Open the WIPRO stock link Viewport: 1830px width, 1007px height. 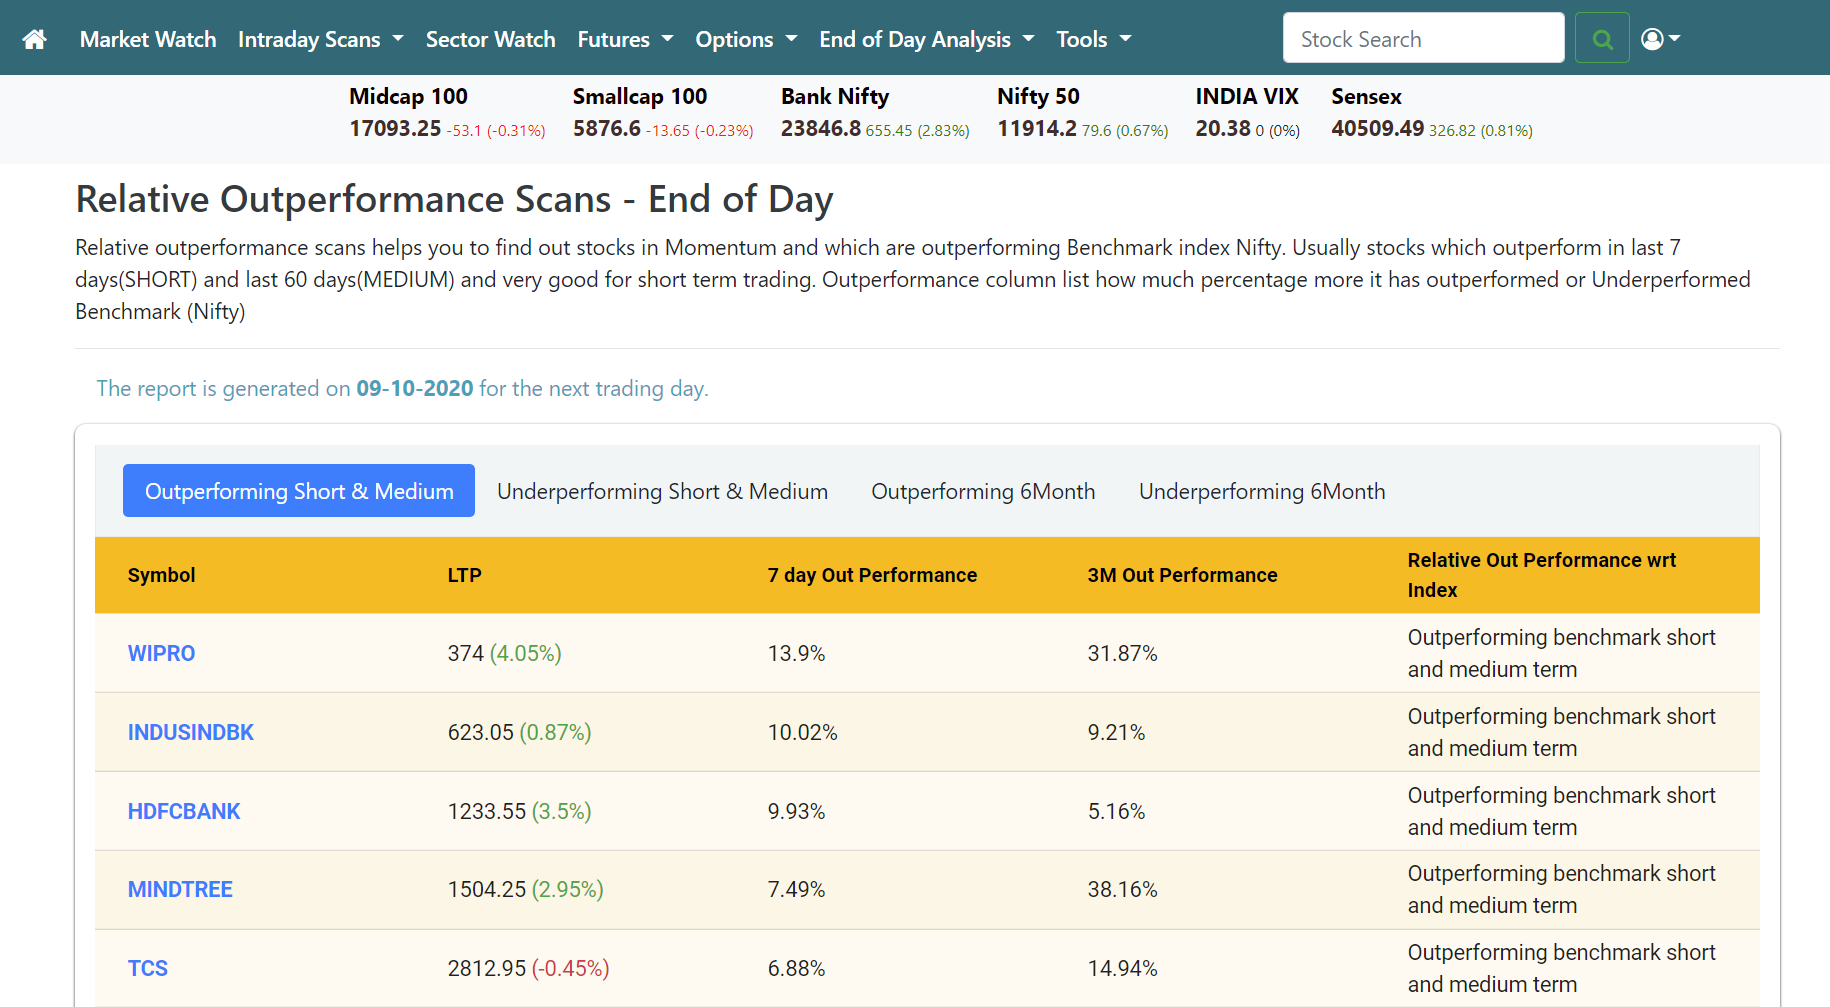click(x=161, y=653)
